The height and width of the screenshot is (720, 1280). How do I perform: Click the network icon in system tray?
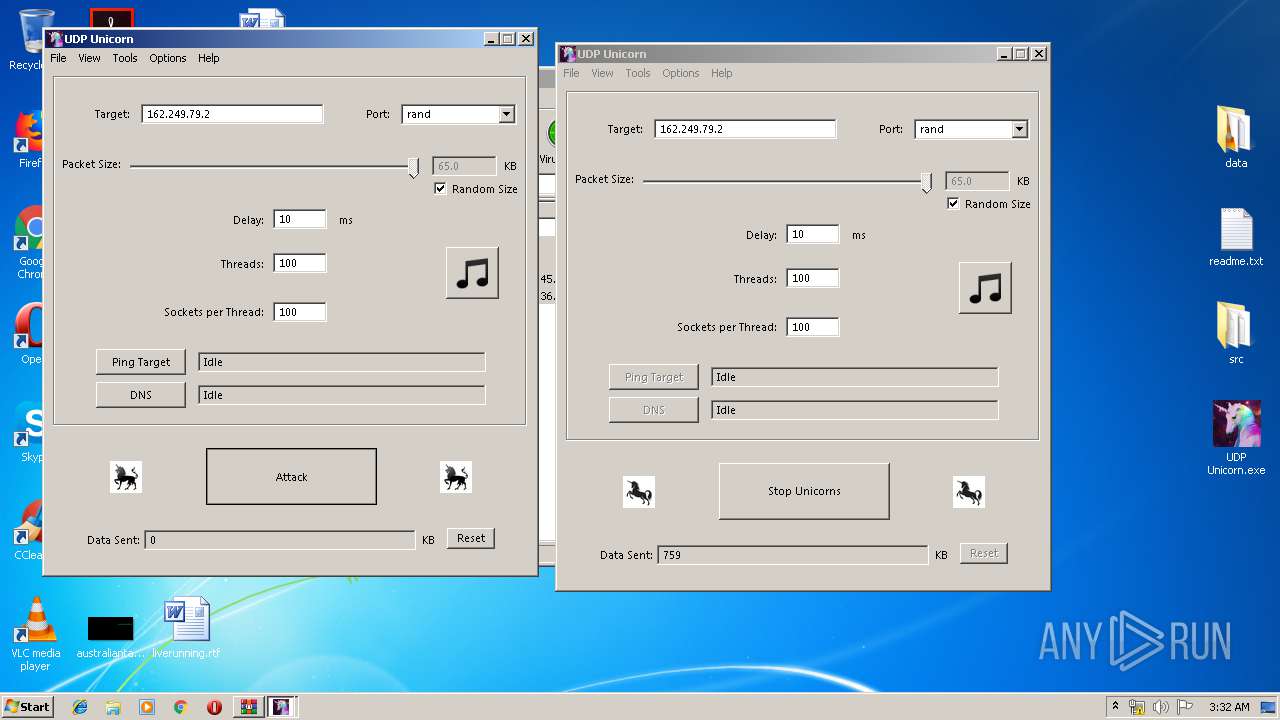point(1137,707)
